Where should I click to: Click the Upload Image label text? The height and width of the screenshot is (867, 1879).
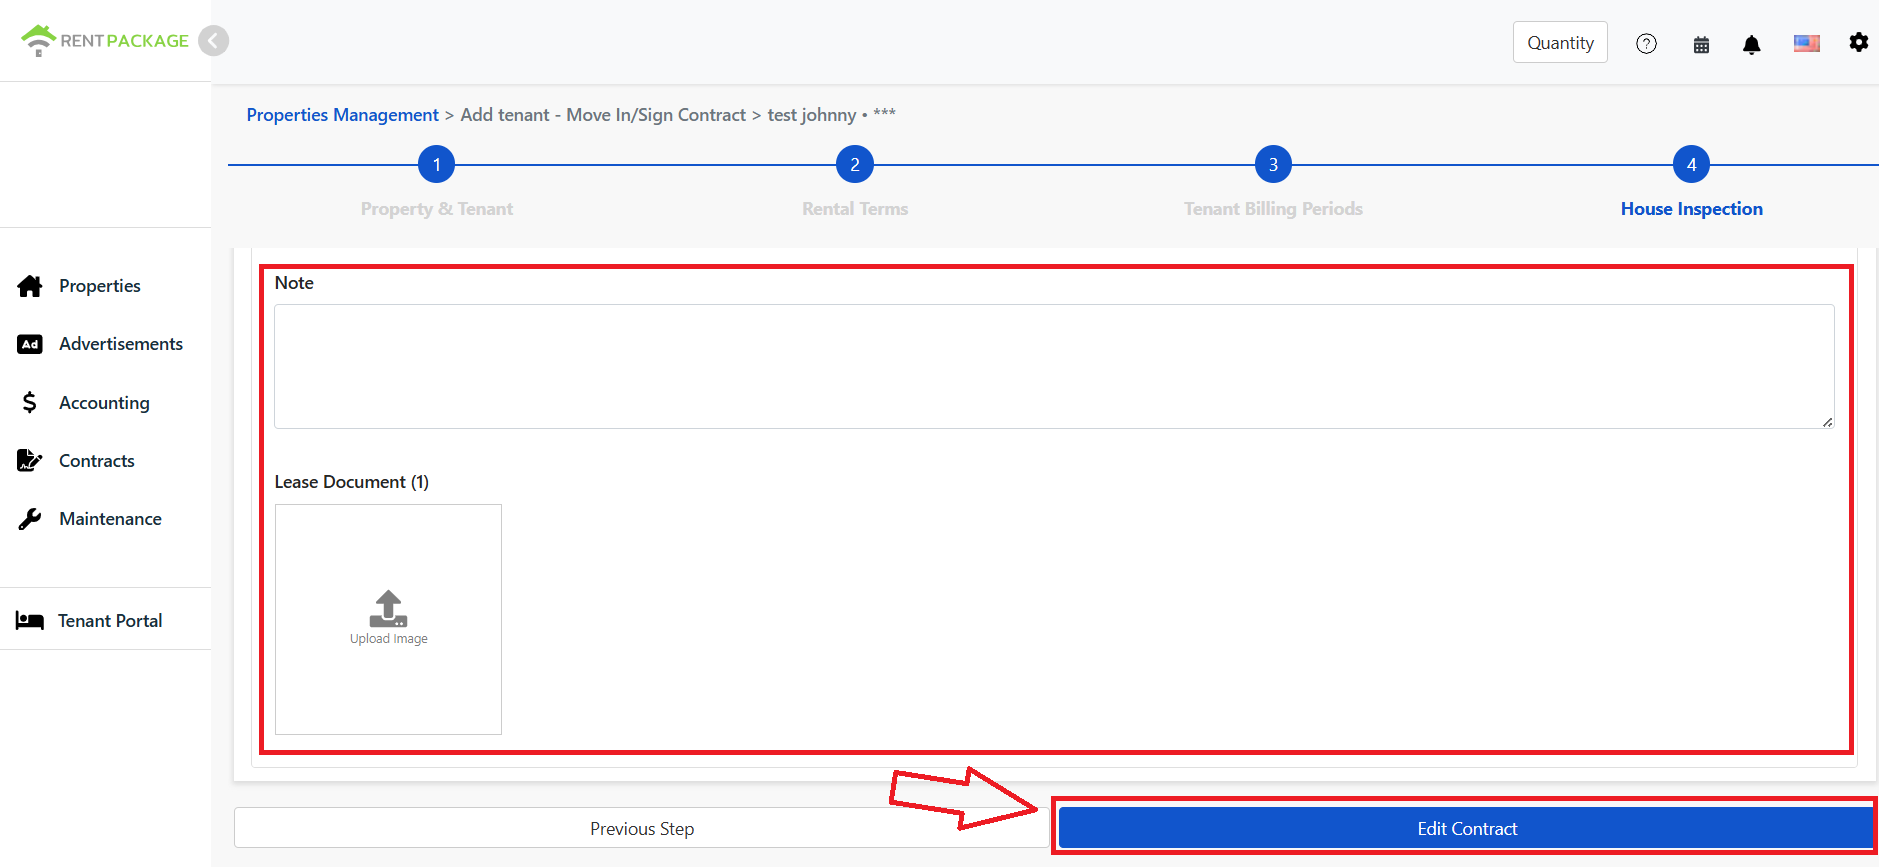pyautogui.click(x=389, y=639)
